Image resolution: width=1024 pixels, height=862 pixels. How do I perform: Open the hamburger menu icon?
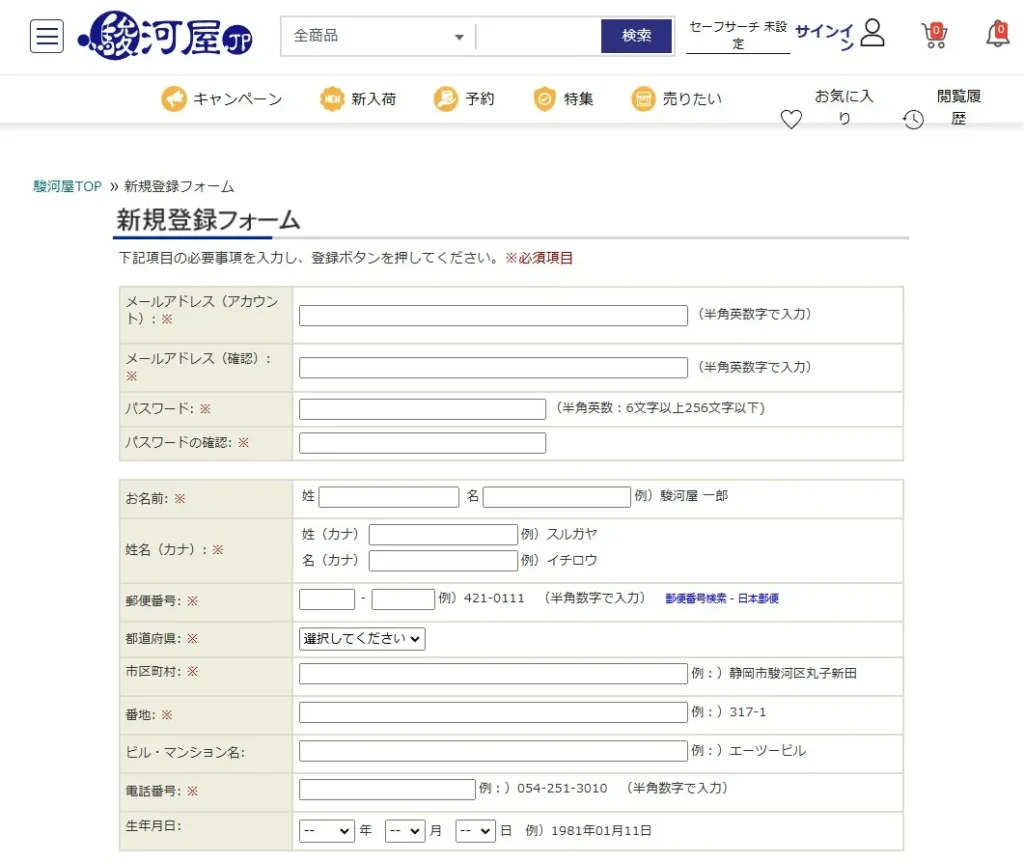click(x=46, y=37)
